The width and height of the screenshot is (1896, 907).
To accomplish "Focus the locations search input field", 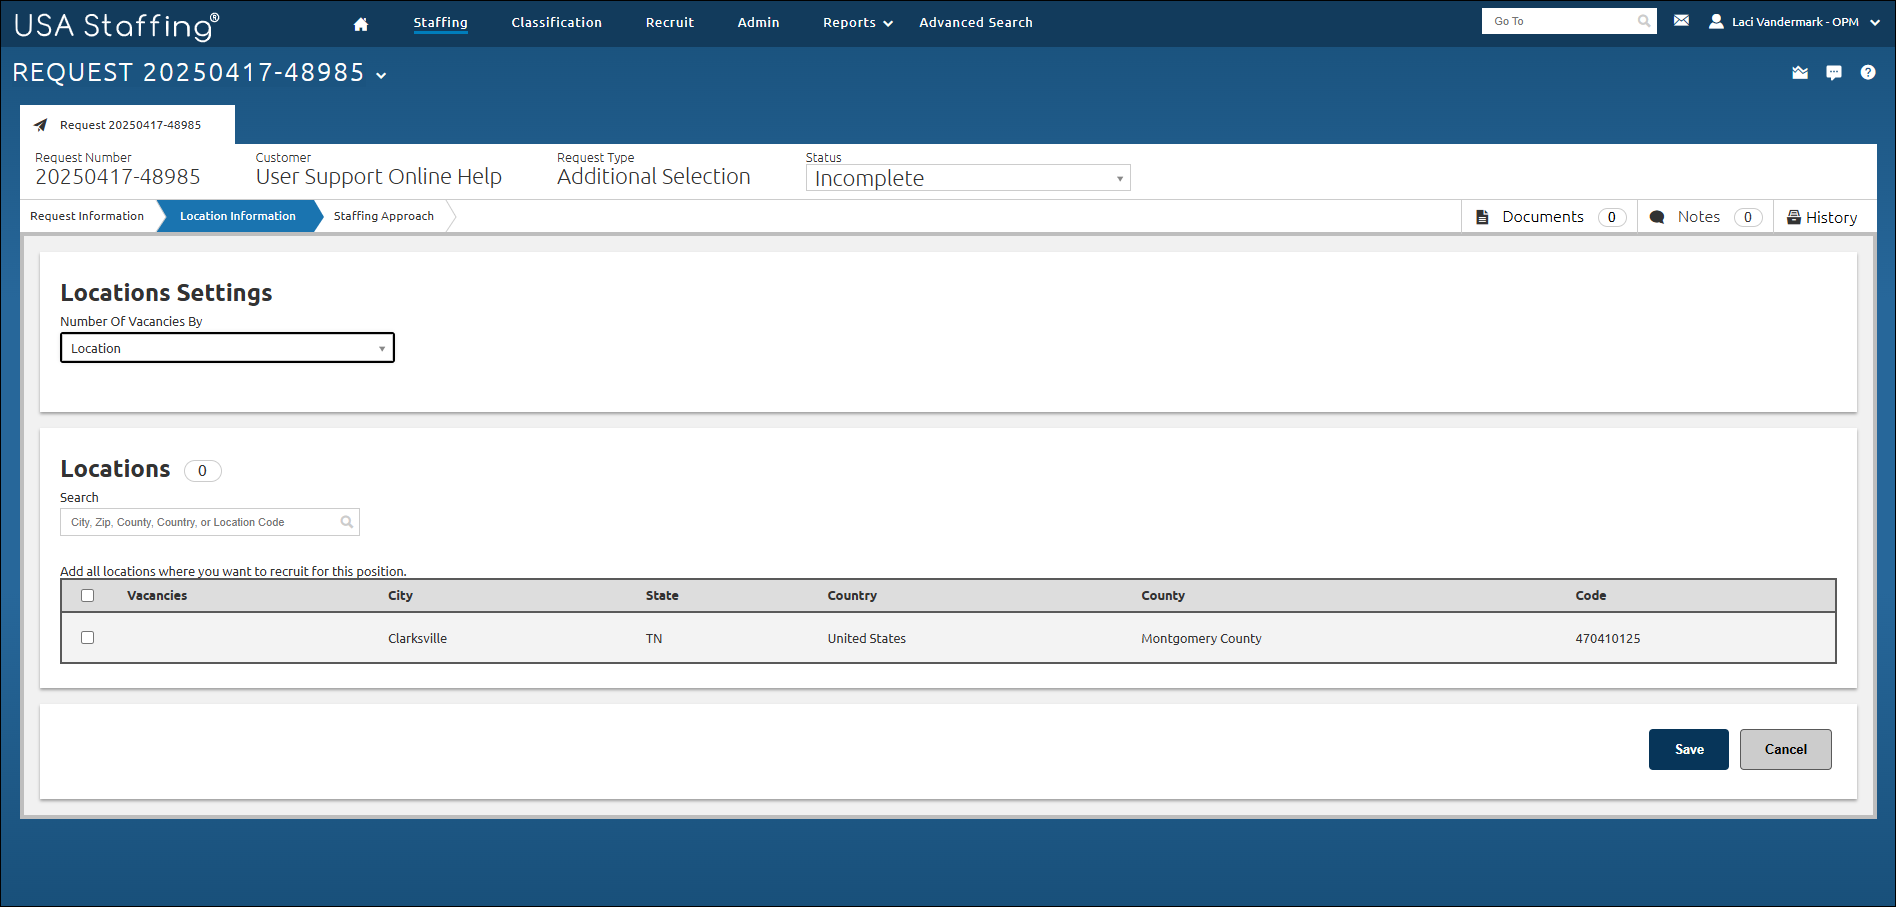I will (x=200, y=522).
